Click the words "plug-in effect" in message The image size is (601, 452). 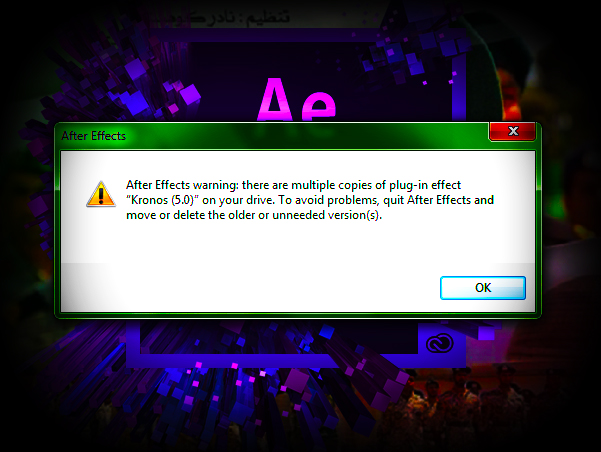tap(425, 185)
